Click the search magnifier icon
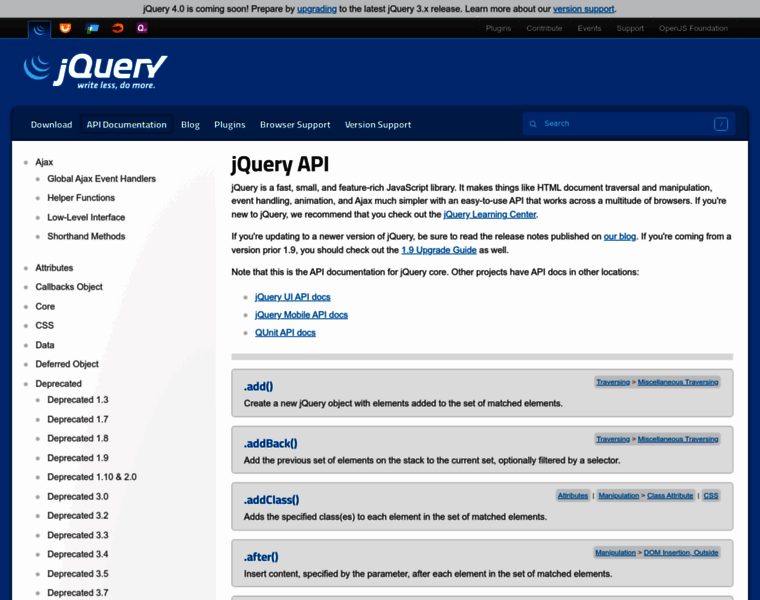Screen dimensions: 760x600 coord(533,124)
